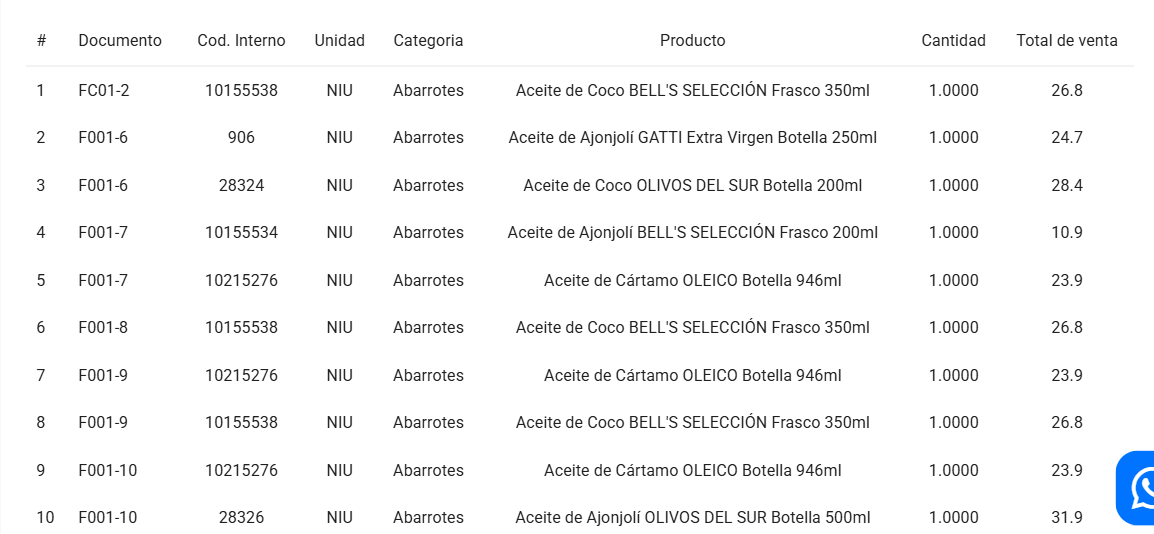Click the Cod. Interno column header
Screen dimensions: 1154x534
241,41
